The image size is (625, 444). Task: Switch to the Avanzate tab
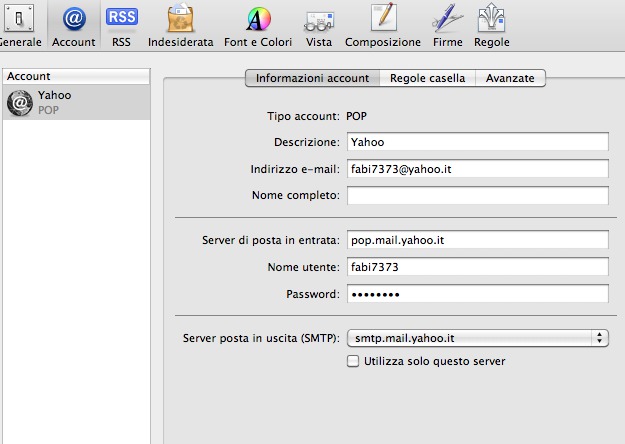coord(510,78)
